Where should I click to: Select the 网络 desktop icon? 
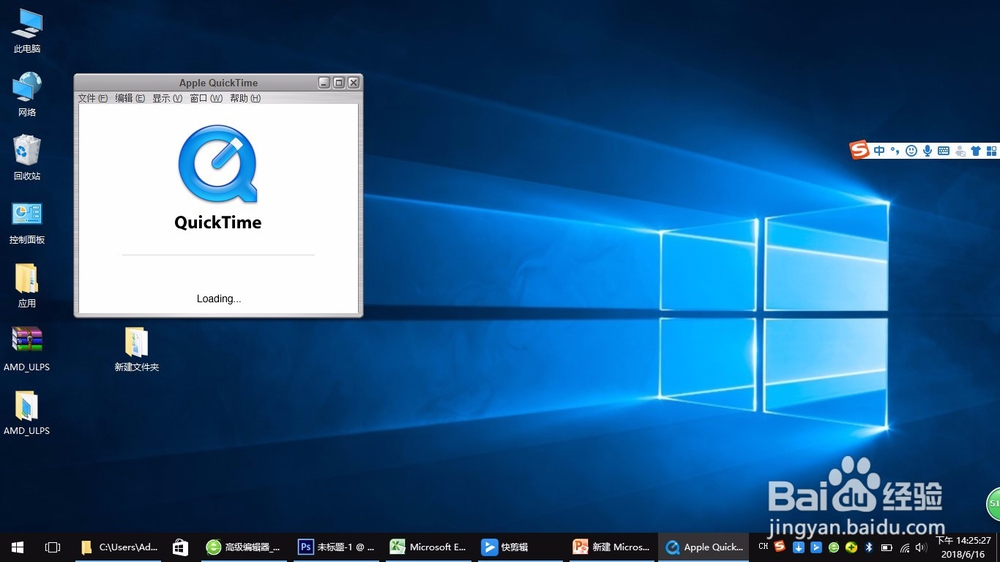[27, 94]
